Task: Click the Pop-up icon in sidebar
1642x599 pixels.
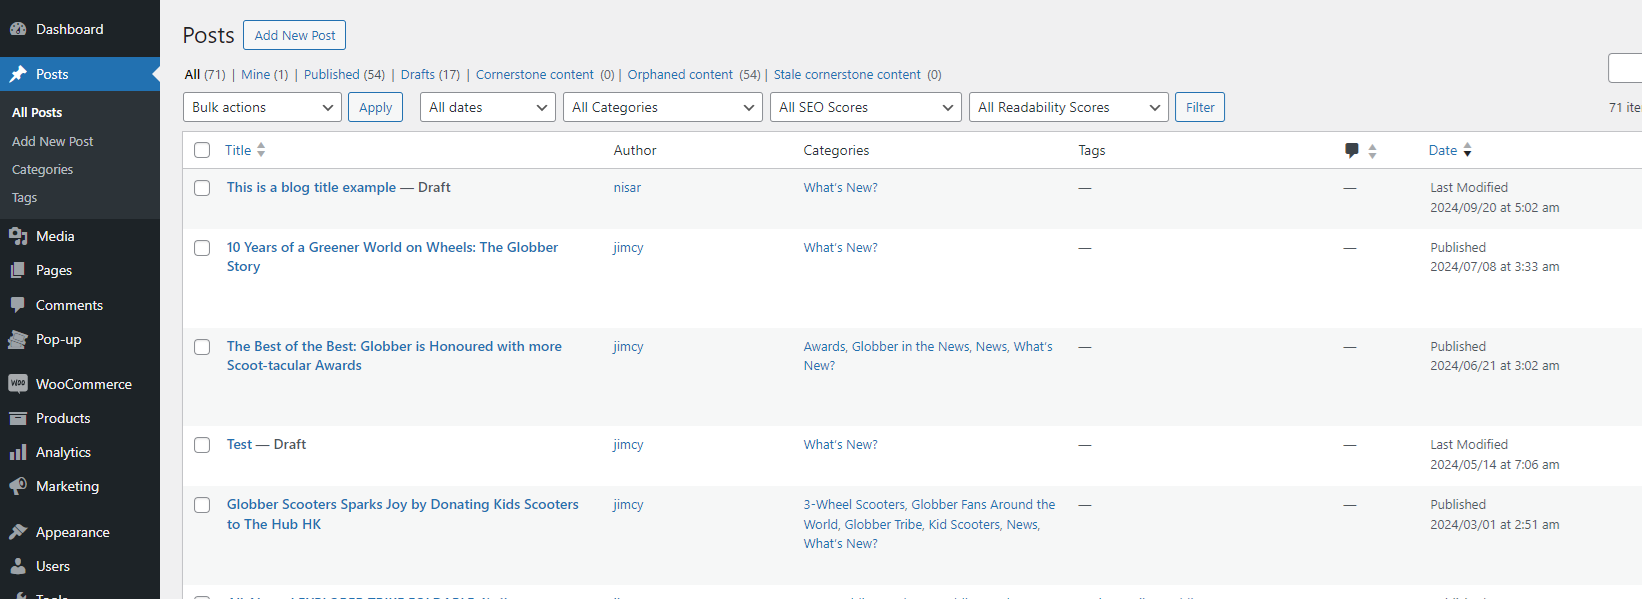Action: [18, 339]
